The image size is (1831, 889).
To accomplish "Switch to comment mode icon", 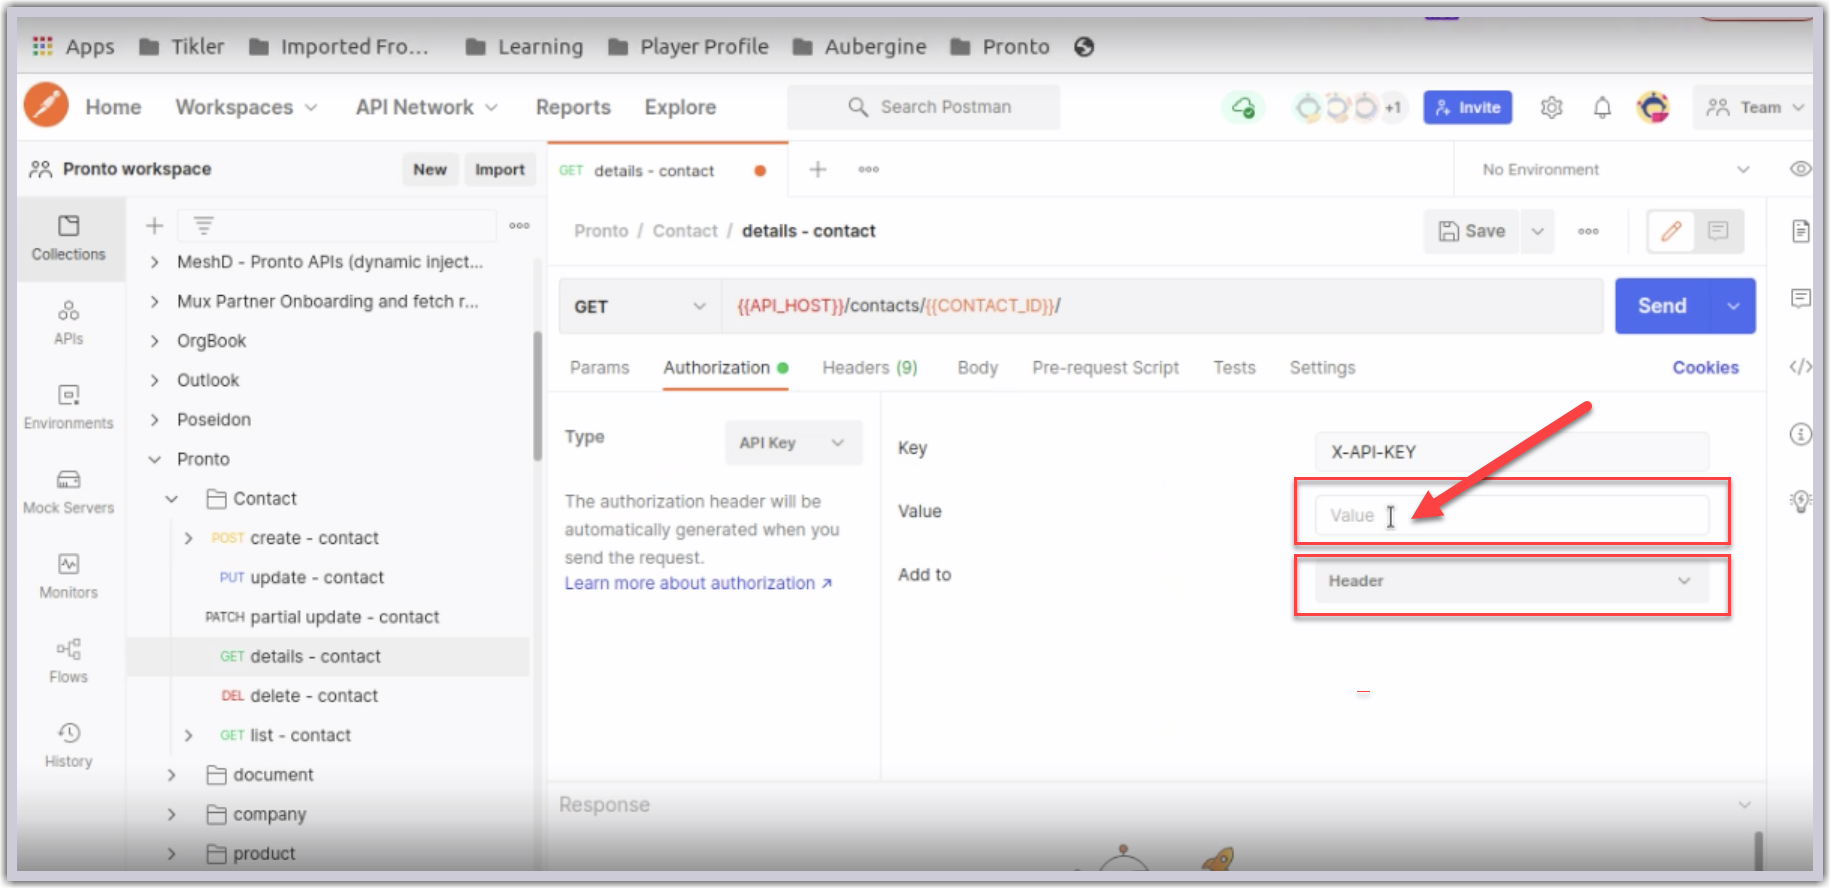I will pos(1718,231).
